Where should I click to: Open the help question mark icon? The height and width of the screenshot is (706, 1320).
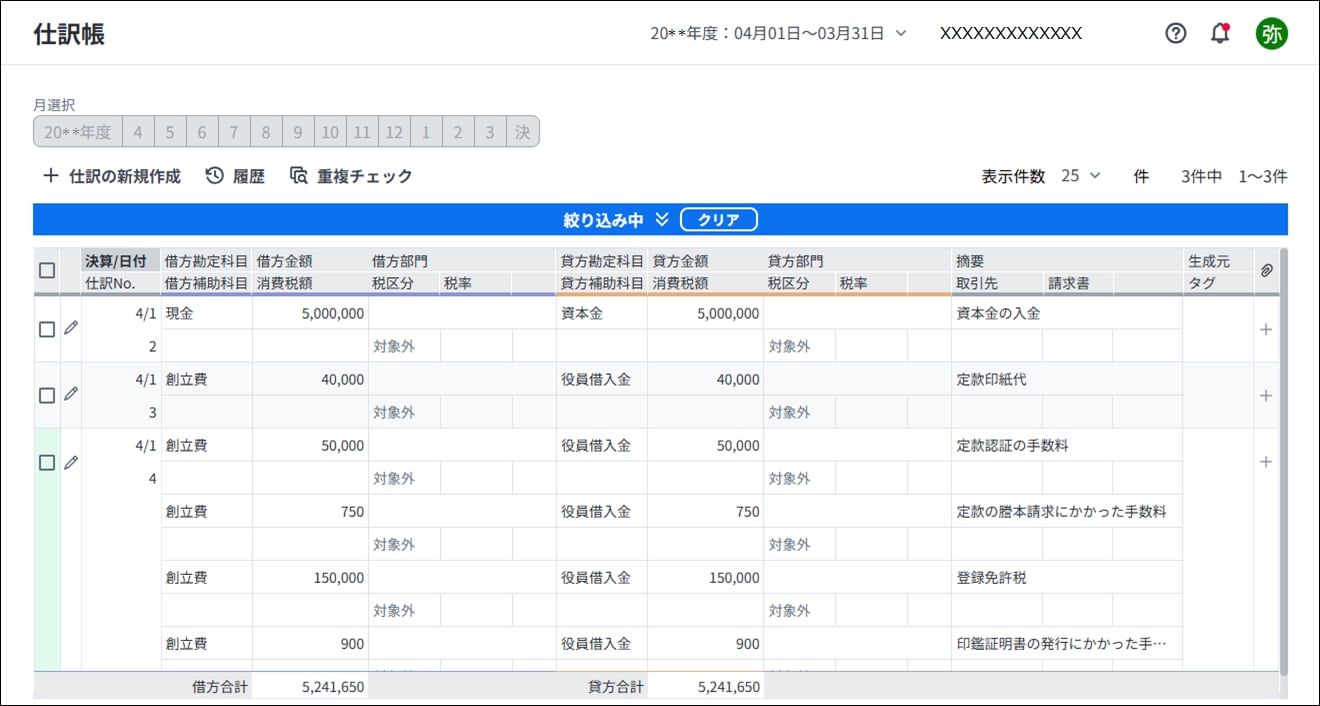[x=1176, y=33]
